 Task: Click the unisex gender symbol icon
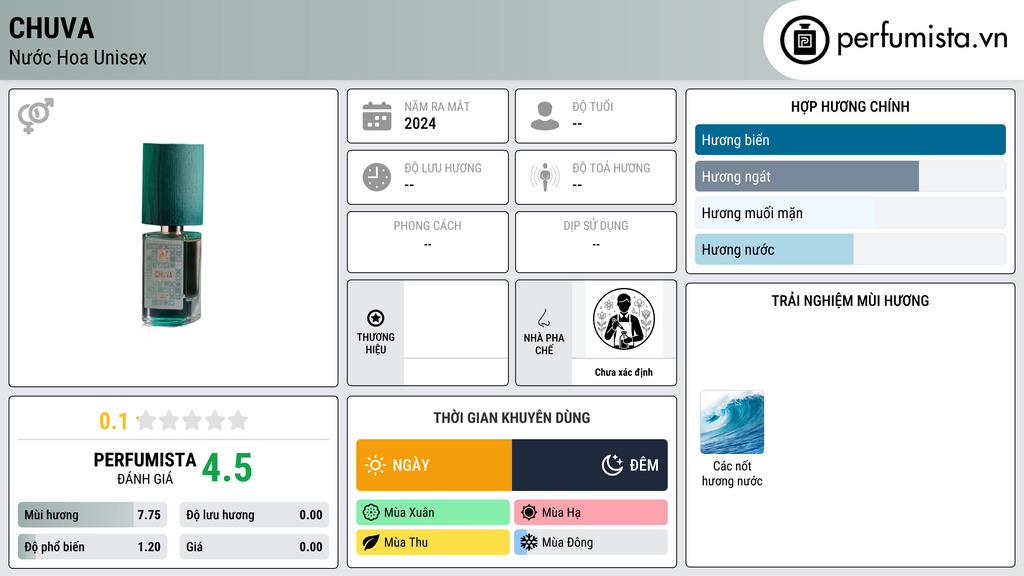pyautogui.click(x=36, y=116)
